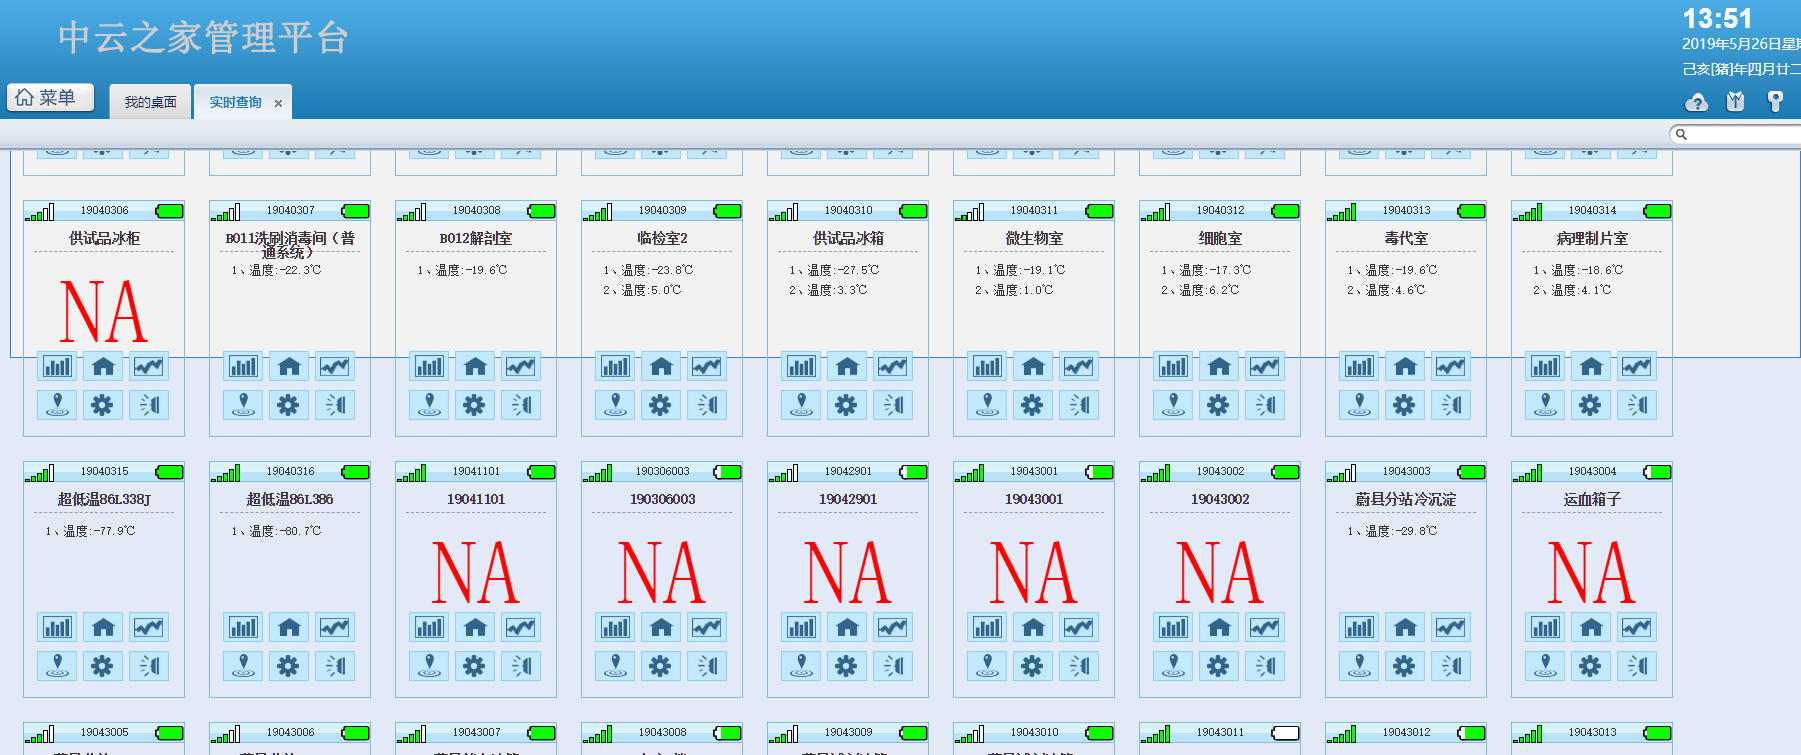Open location pin on device 19041101
1801x755 pixels.
pyautogui.click(x=429, y=666)
